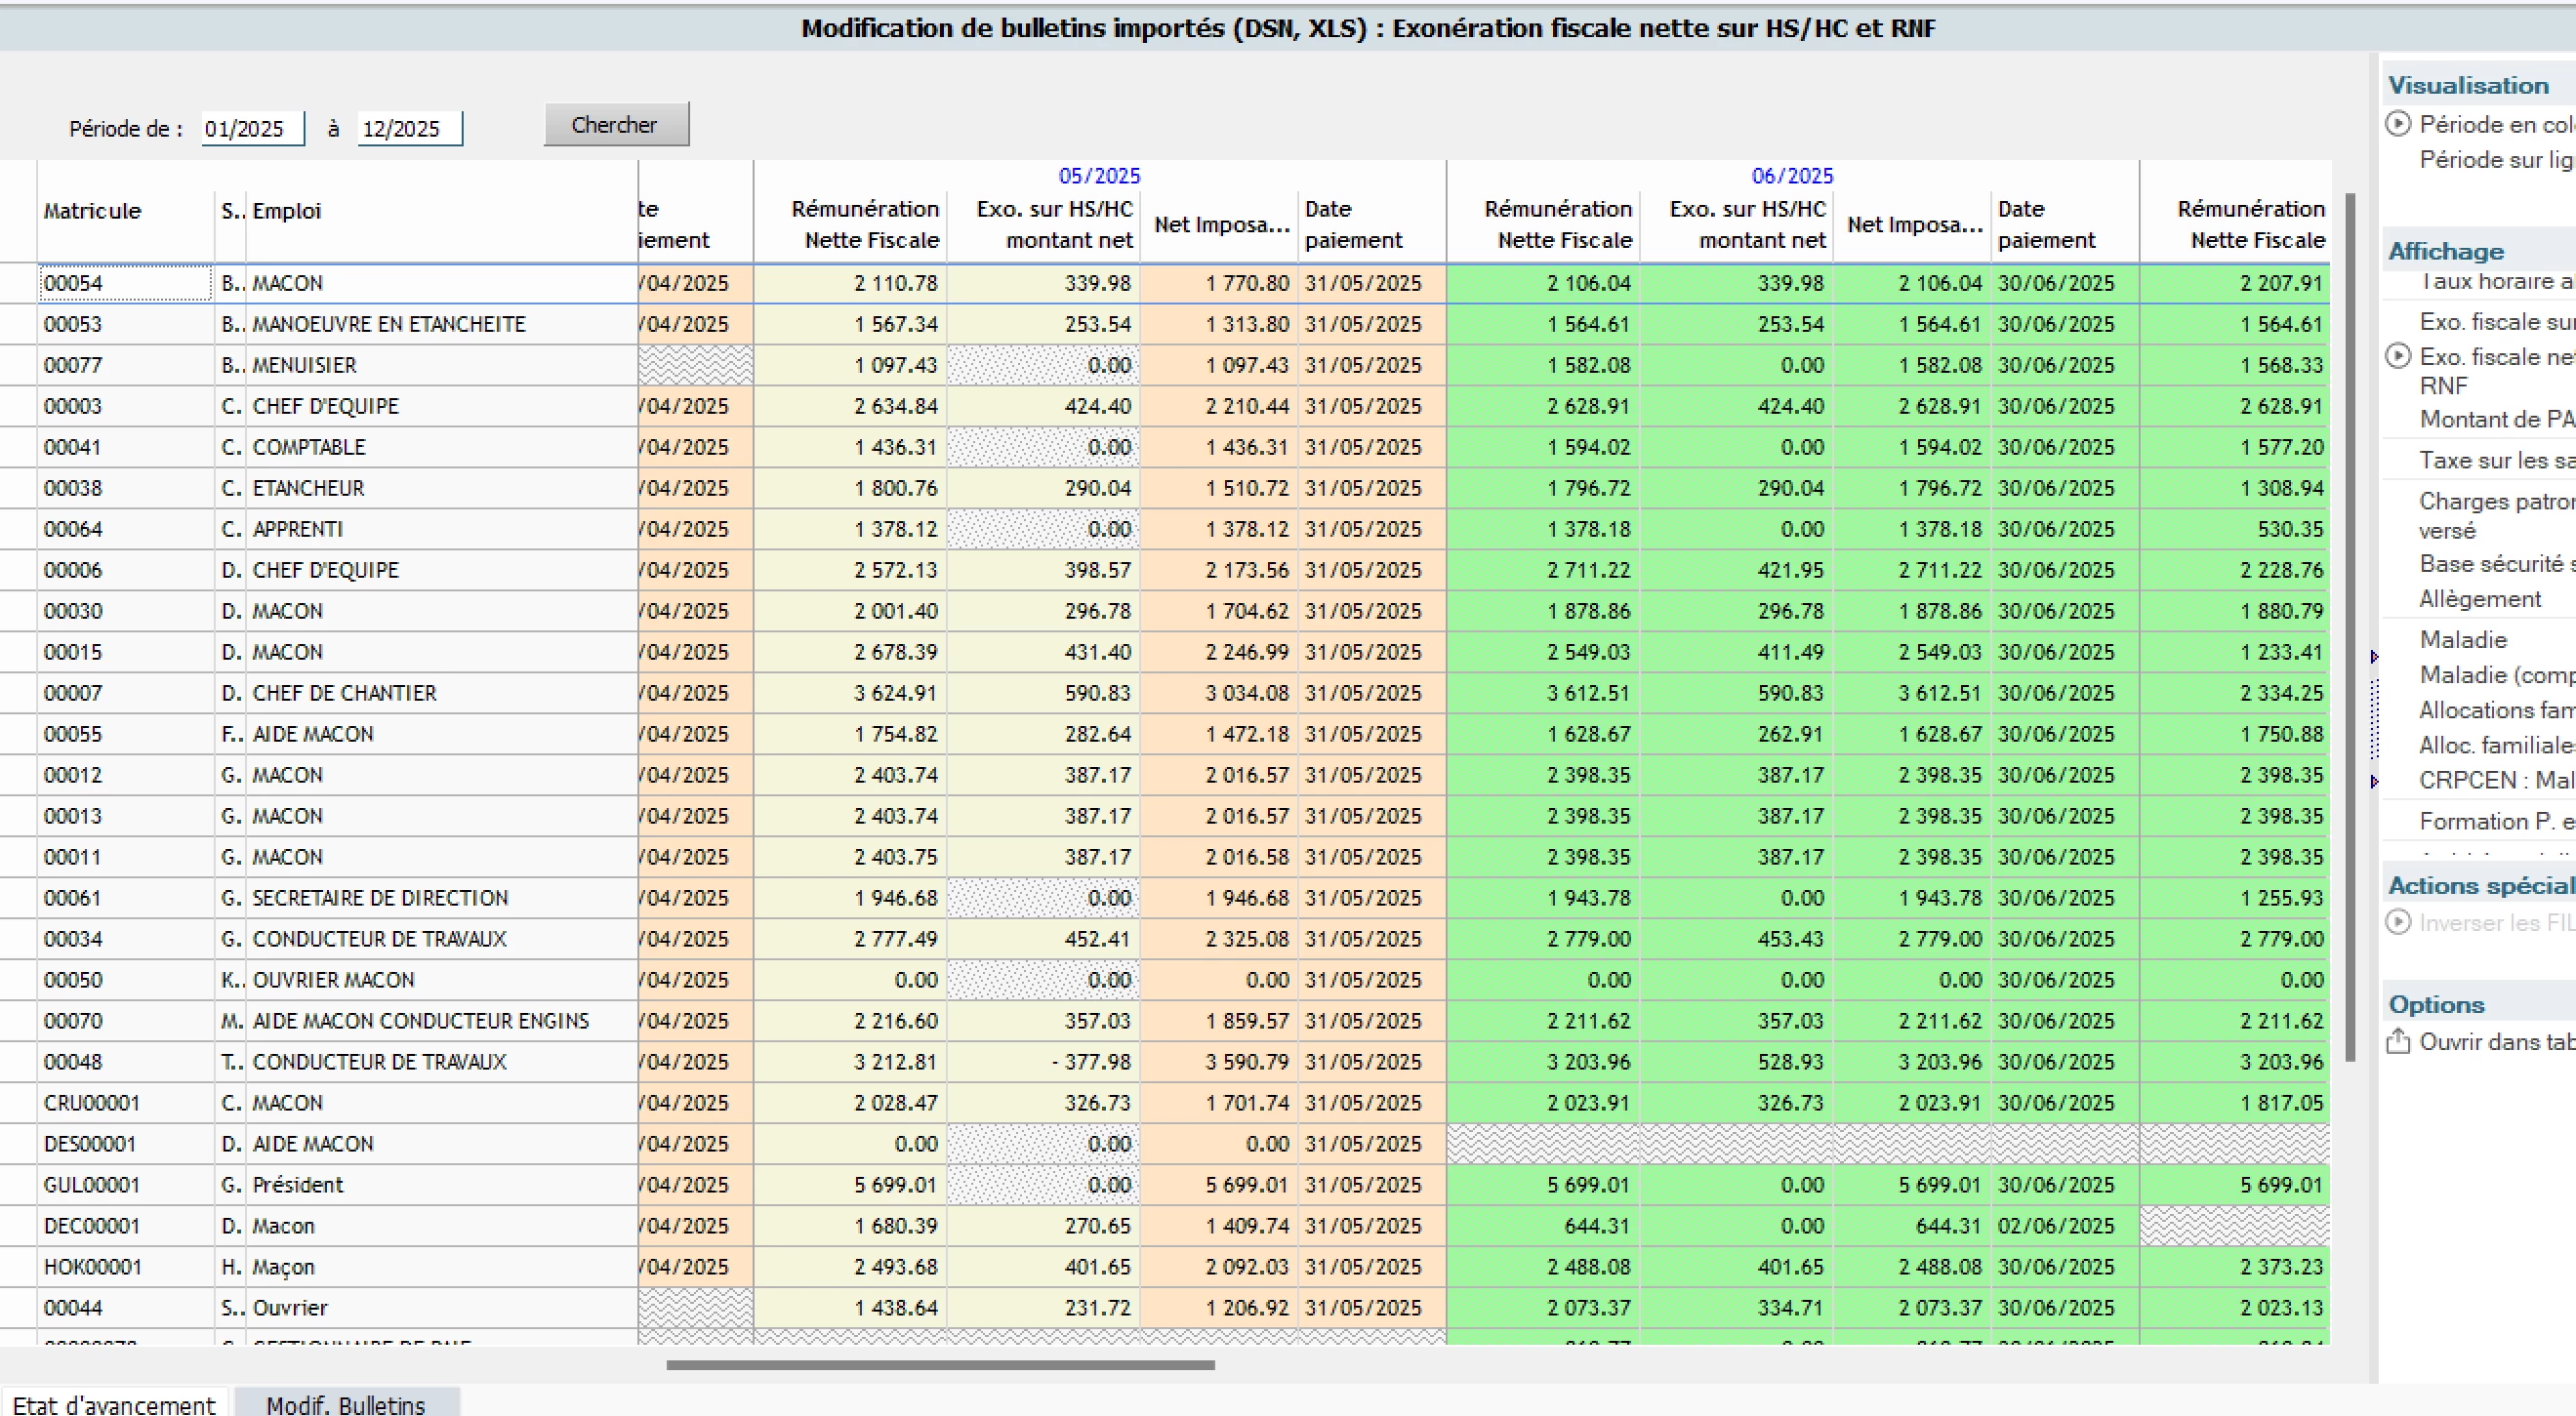The width and height of the screenshot is (2576, 1416).
Task: Click the 'Emploi' column header
Action: click(287, 211)
